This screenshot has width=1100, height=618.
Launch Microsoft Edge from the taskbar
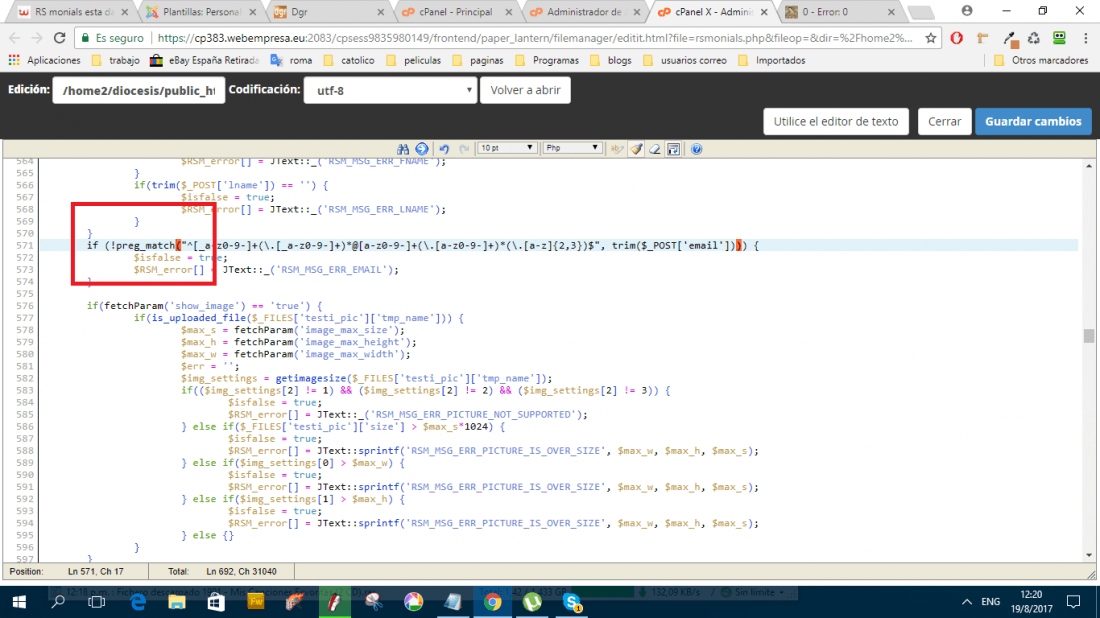tap(138, 602)
